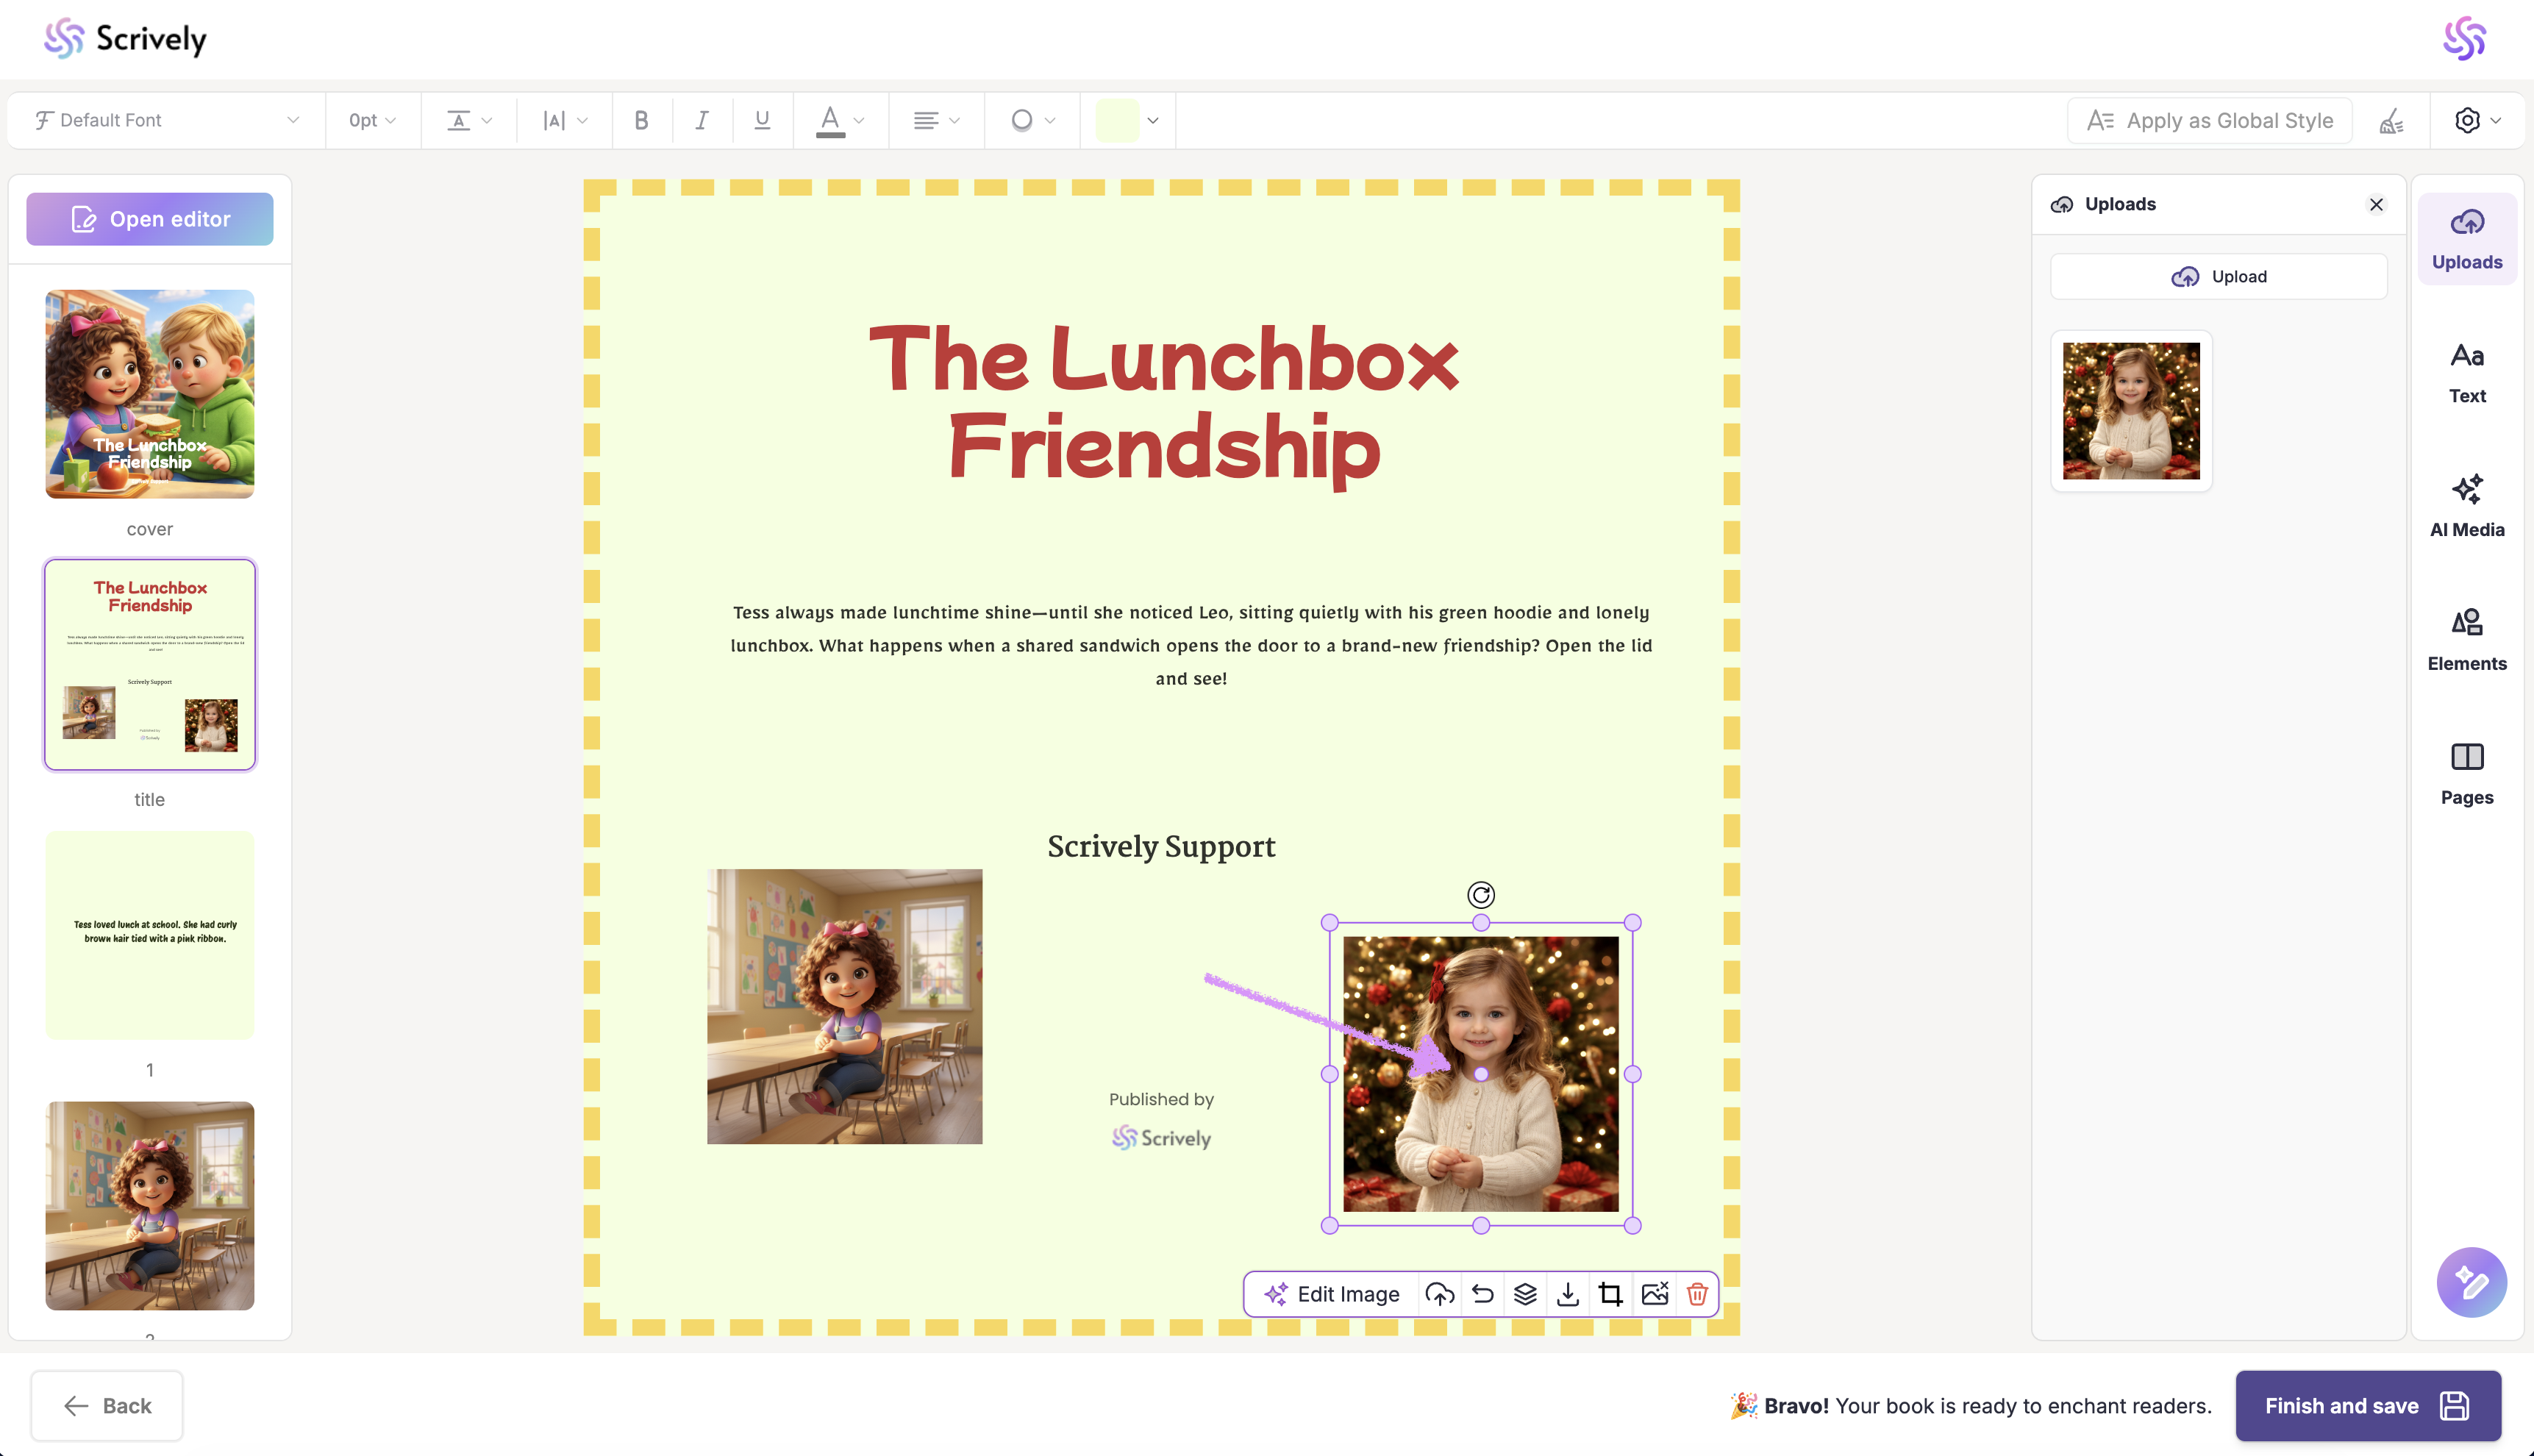Click the remove background image icon
The height and width of the screenshot is (1456, 2534).
(x=1654, y=1294)
